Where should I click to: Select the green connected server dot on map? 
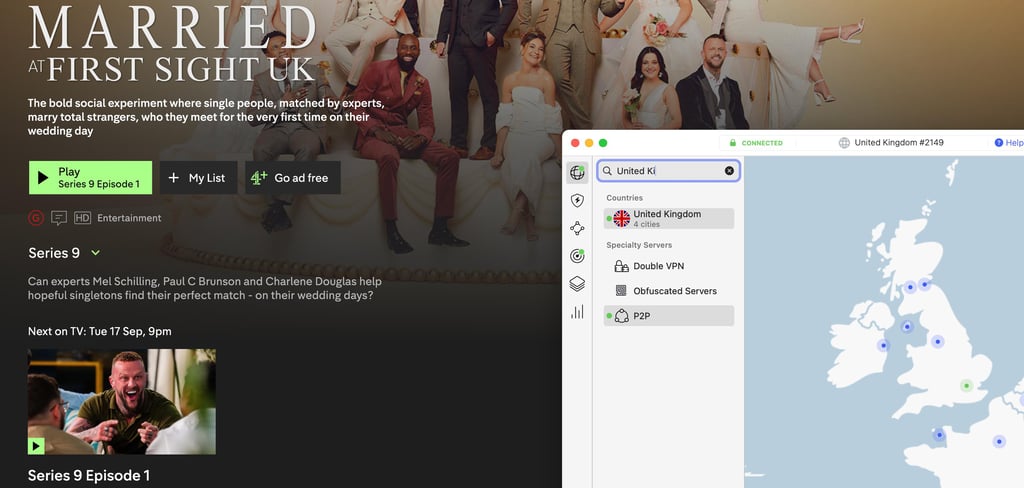click(x=967, y=386)
